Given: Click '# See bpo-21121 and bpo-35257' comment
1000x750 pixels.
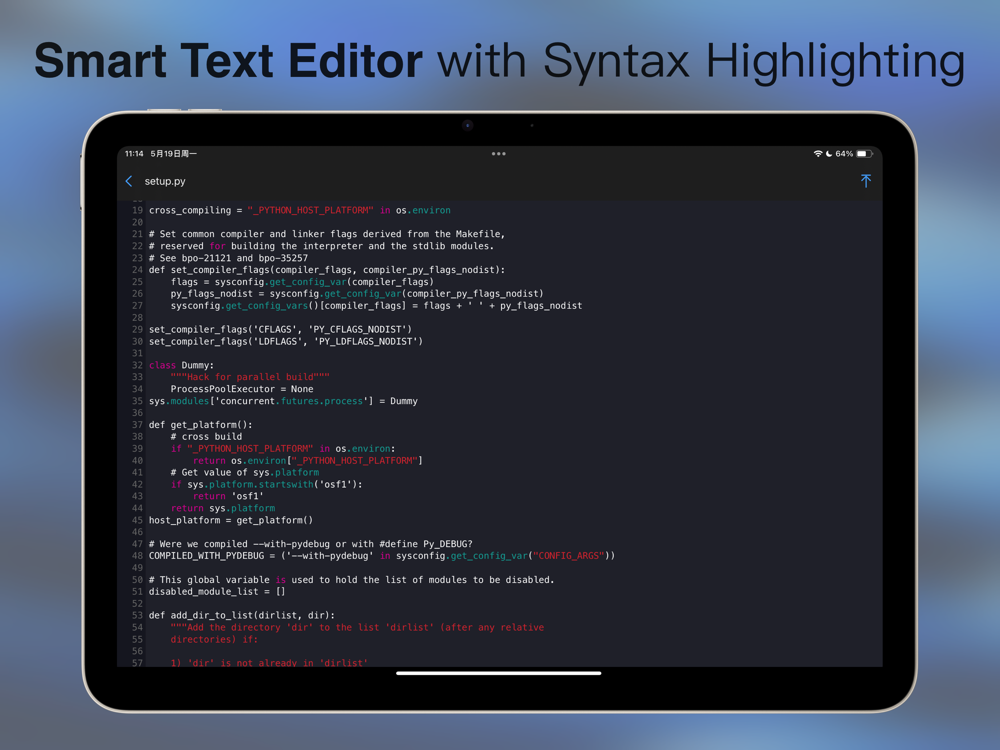Looking at the screenshot, I should [x=228, y=258].
